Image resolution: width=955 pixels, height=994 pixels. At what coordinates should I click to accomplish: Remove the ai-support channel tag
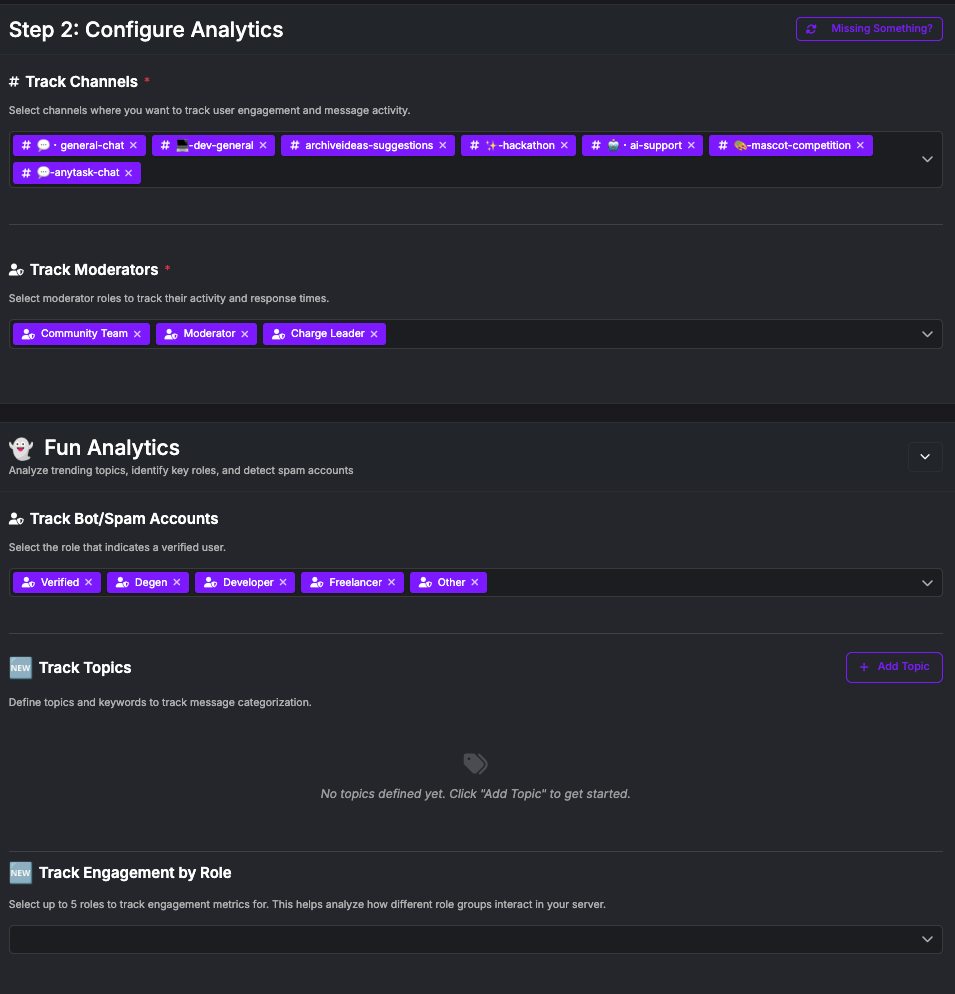(x=691, y=146)
